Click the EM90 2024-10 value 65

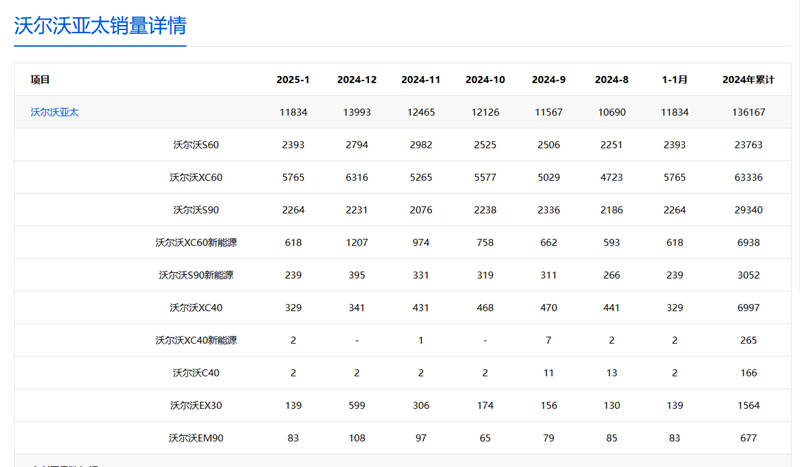click(485, 438)
